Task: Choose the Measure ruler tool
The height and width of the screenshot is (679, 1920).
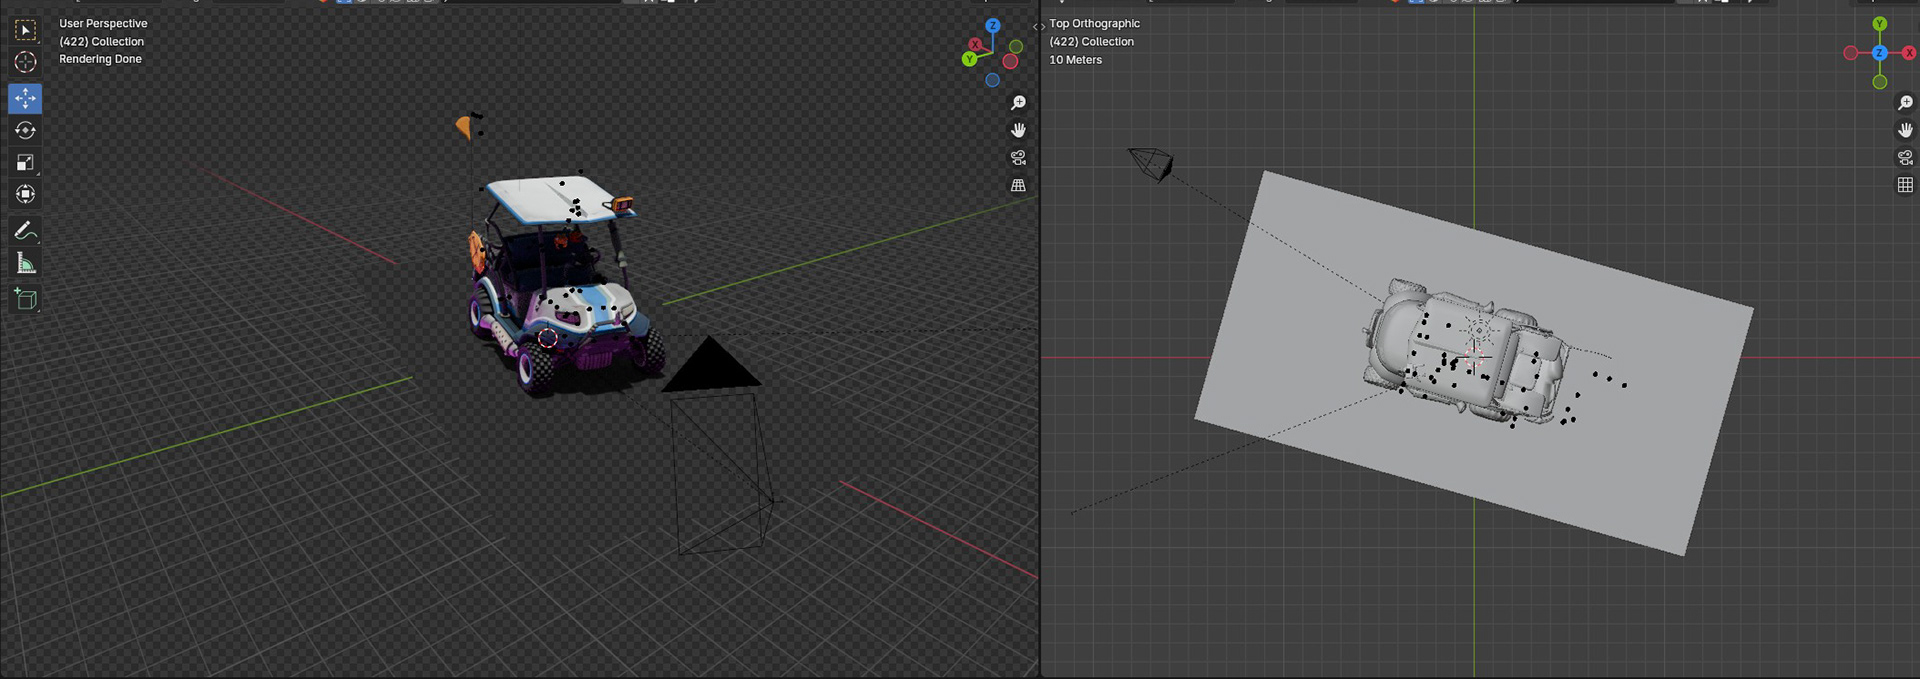Action: 25,263
